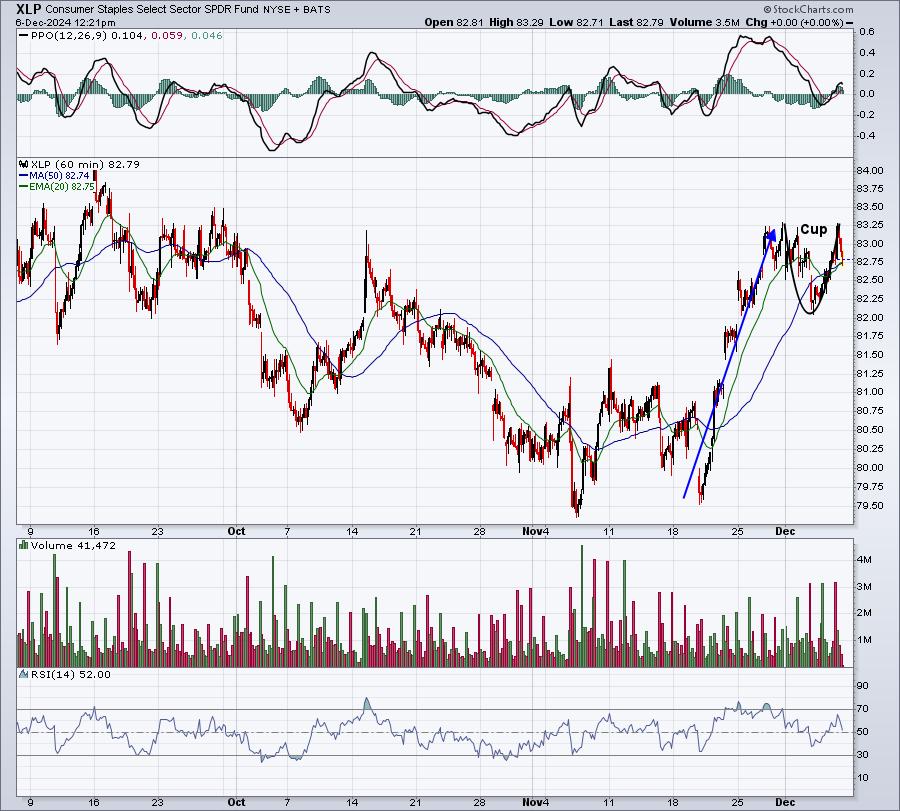Click the 30 label on RSI axis
This screenshot has height=811, width=900.
tap(863, 755)
